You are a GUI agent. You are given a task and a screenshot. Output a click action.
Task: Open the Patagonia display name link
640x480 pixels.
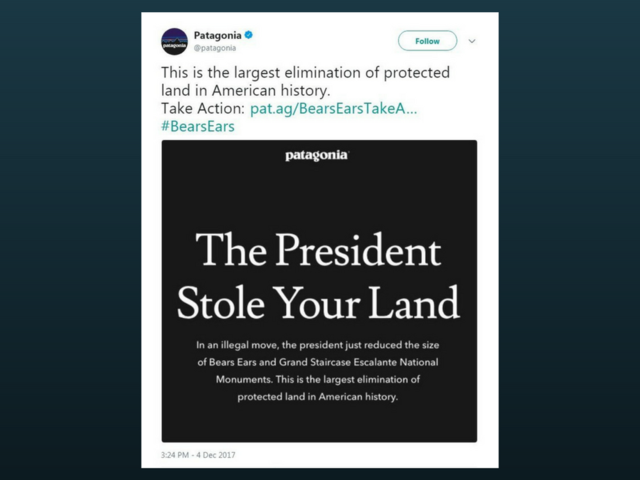[x=217, y=35]
